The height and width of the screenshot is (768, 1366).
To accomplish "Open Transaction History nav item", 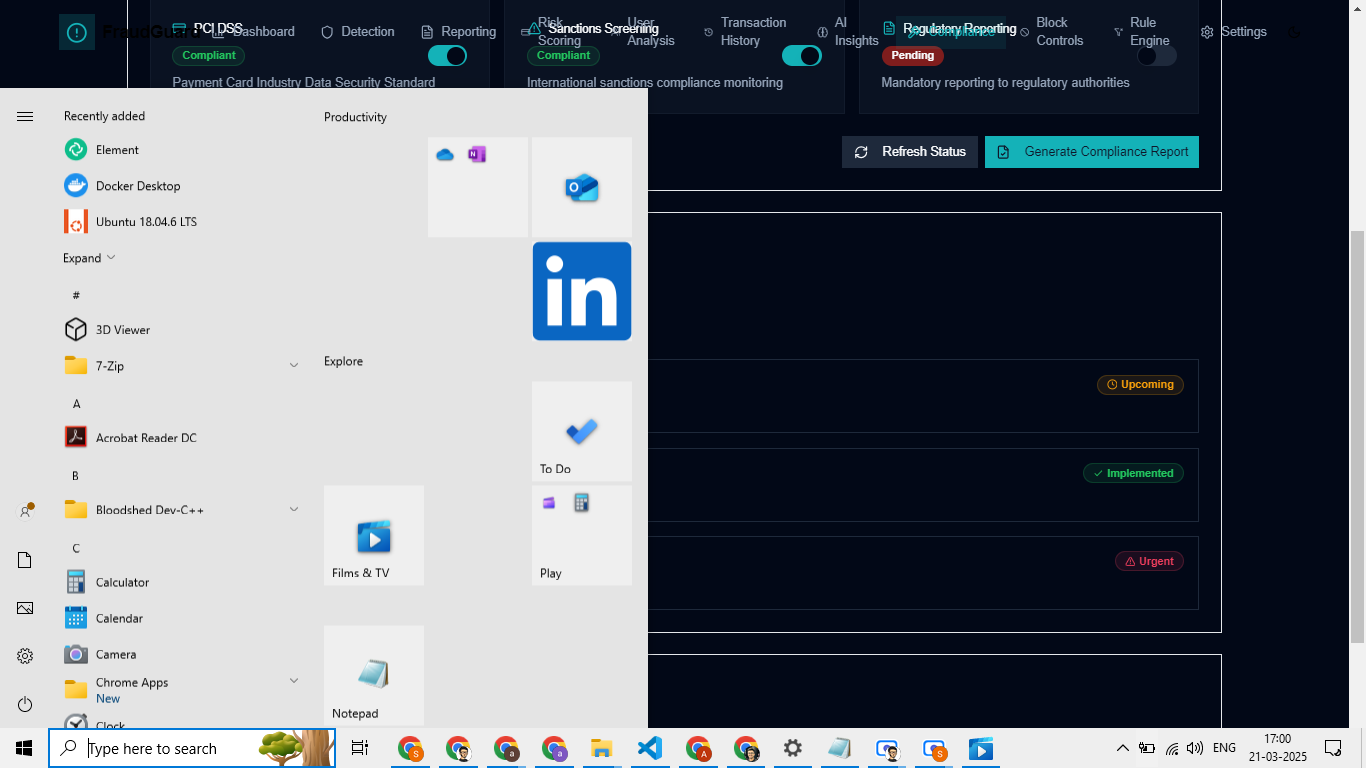I will tap(745, 32).
